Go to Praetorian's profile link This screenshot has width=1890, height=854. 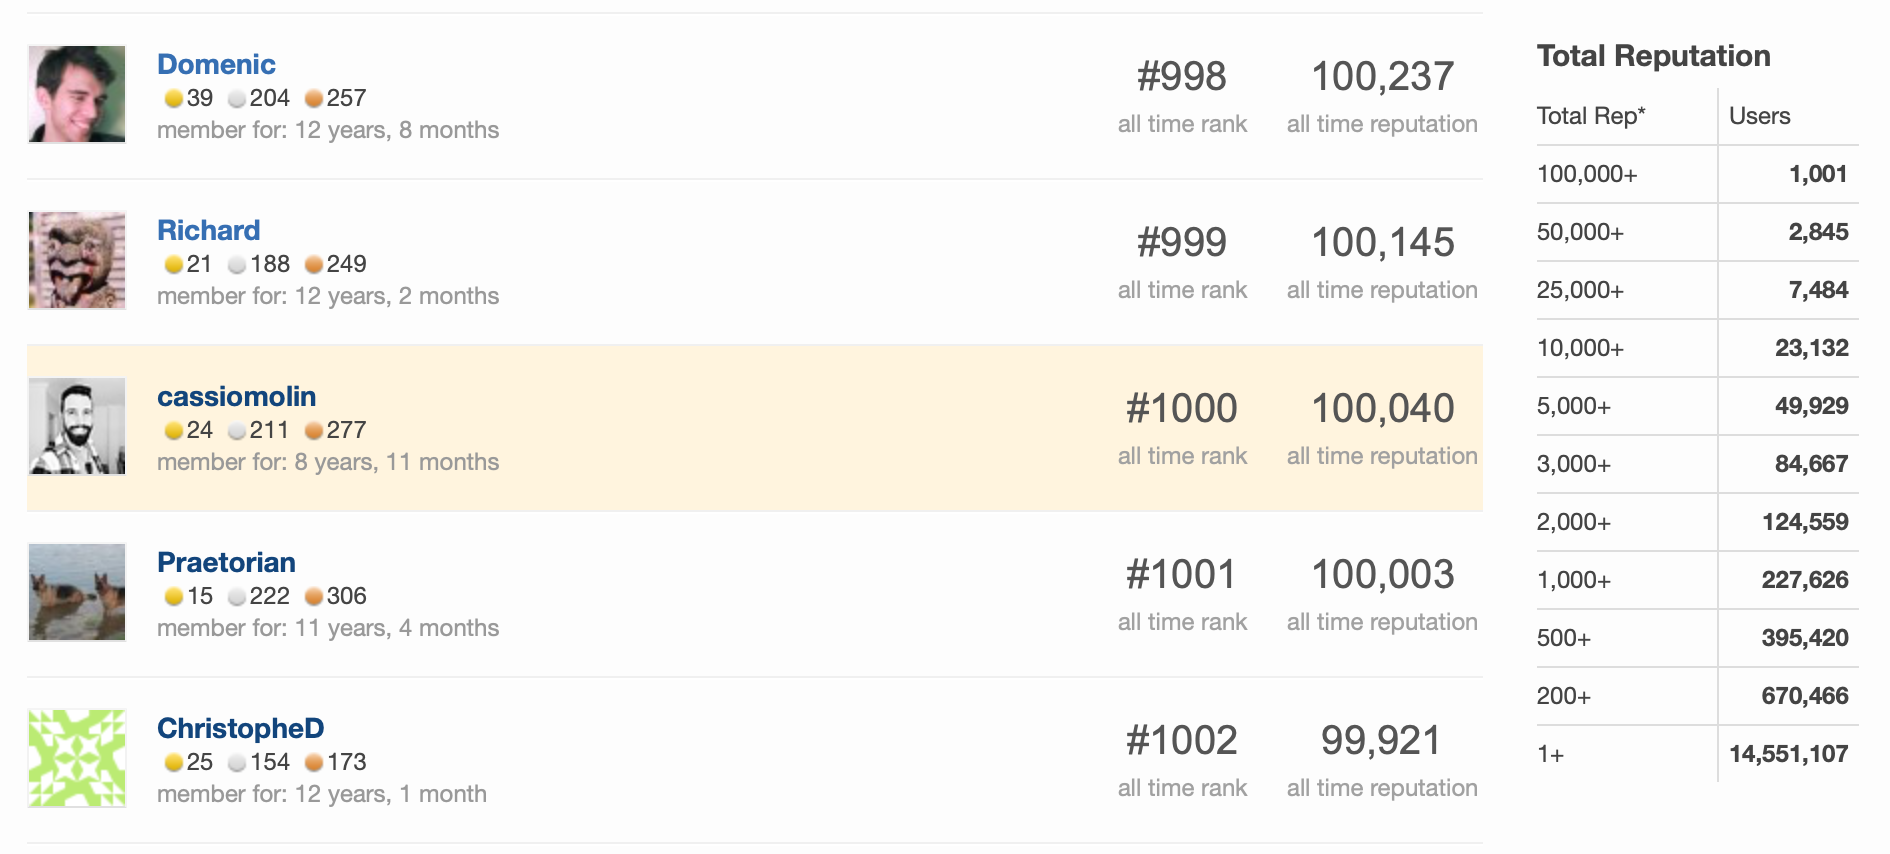coord(226,562)
